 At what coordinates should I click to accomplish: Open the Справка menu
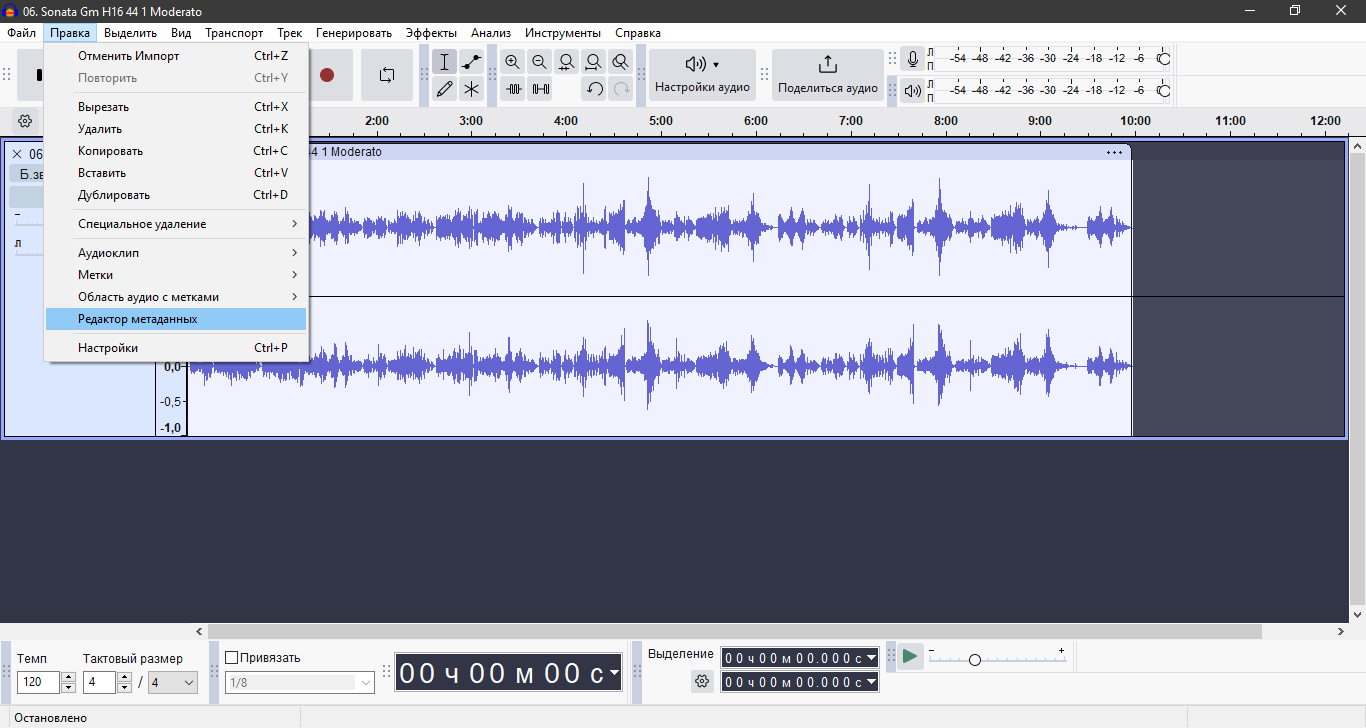click(x=638, y=33)
